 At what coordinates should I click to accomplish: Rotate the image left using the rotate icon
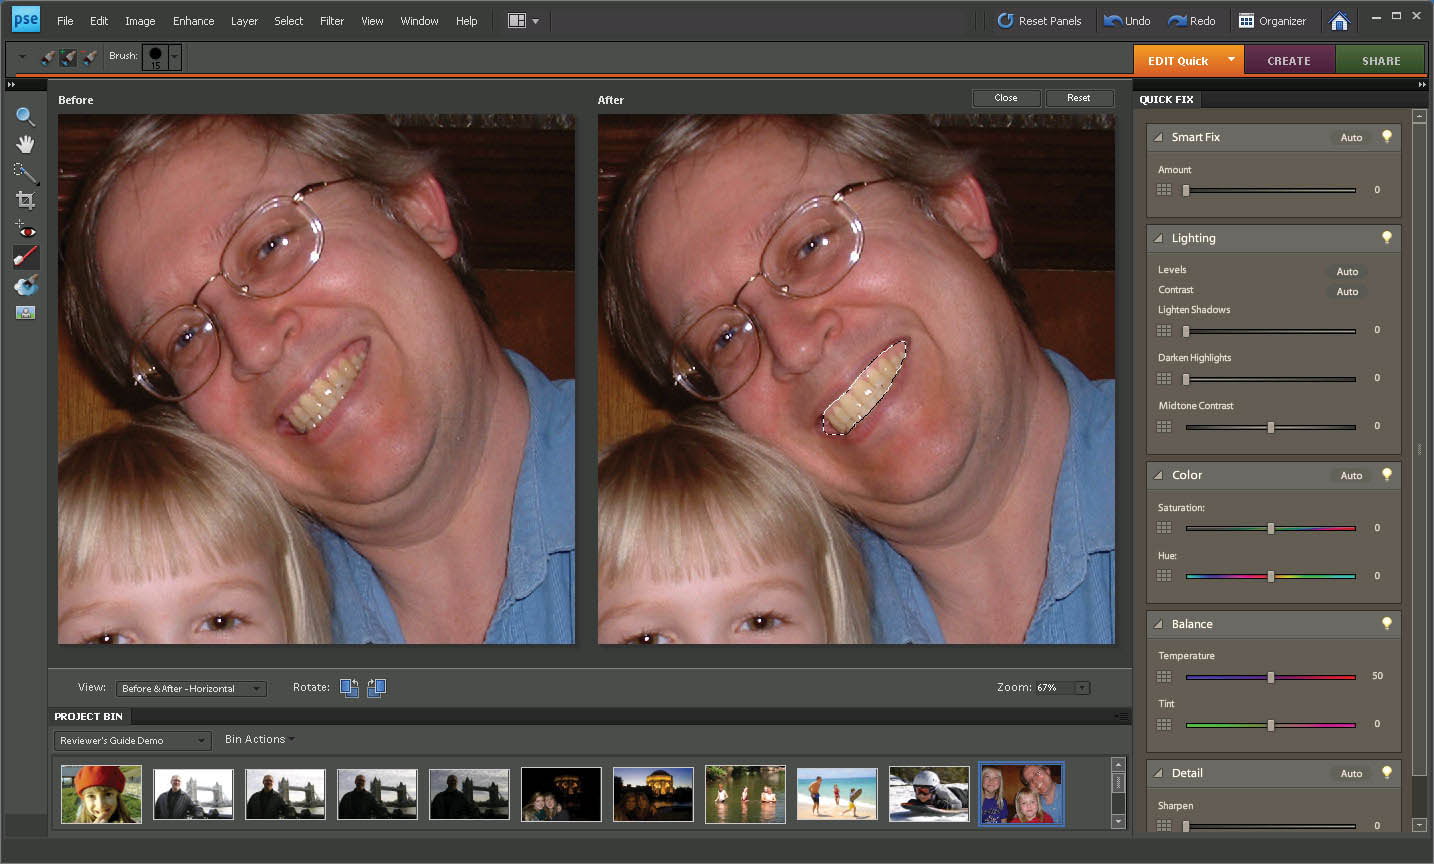point(349,688)
